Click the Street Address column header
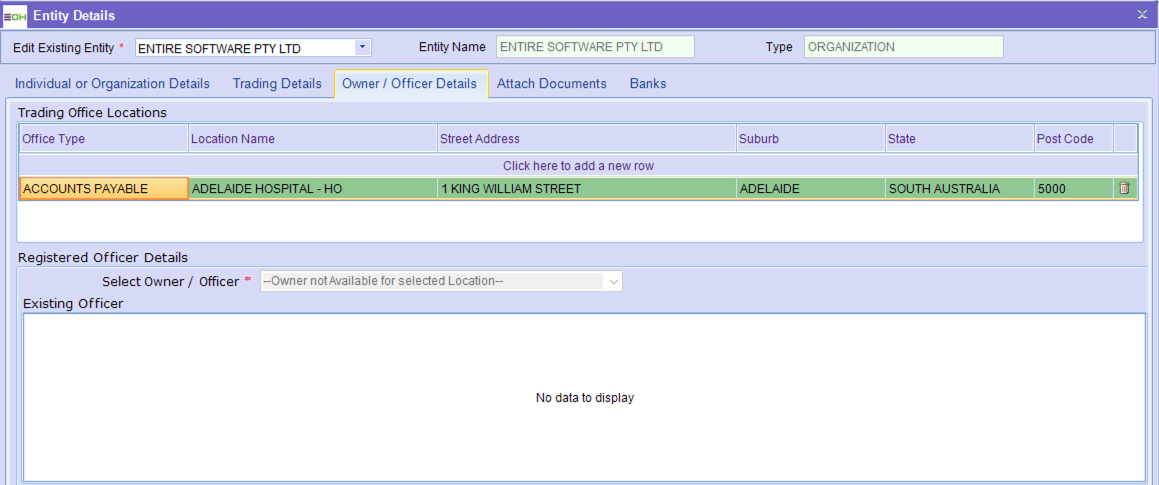 (585, 139)
